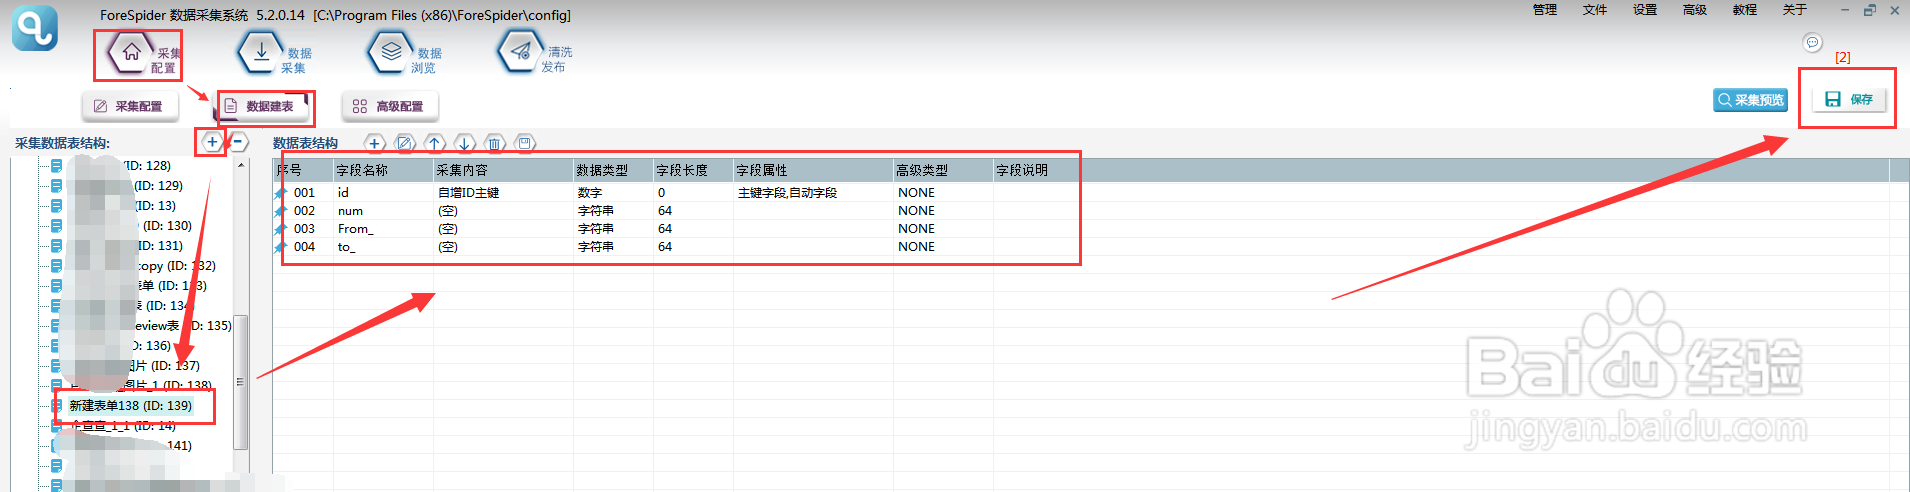Open the 高级 menu
Screen dimensions: 1910x492
tap(1695, 10)
